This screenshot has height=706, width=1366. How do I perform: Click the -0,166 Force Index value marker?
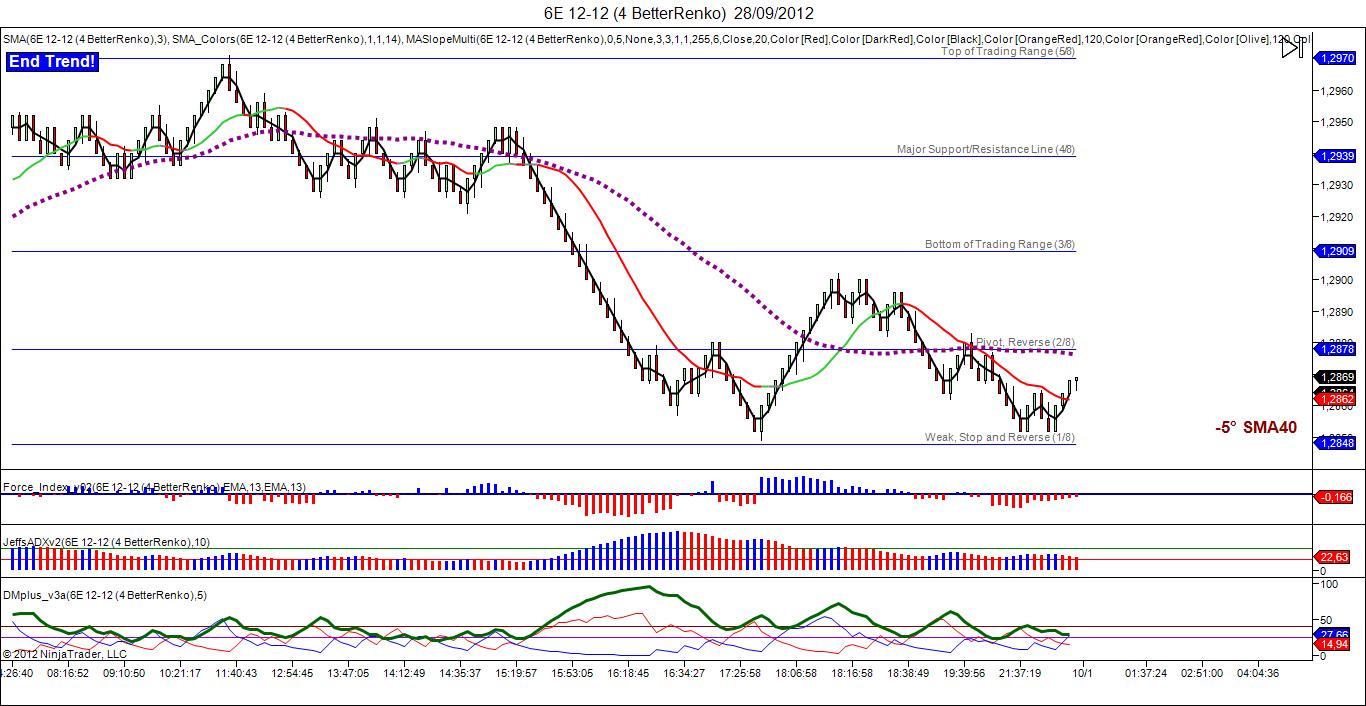[x=1335, y=496]
